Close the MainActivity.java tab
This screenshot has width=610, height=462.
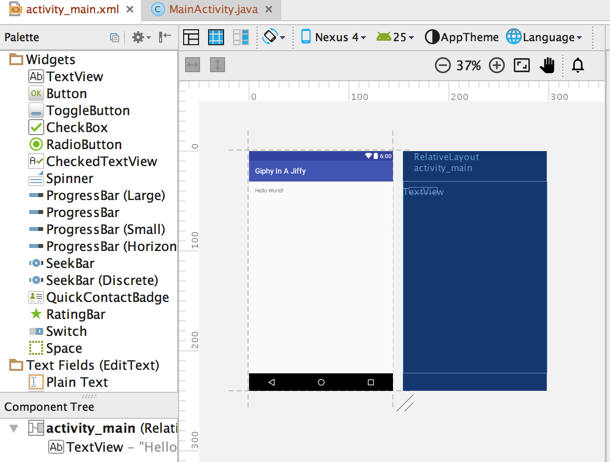coord(269,9)
